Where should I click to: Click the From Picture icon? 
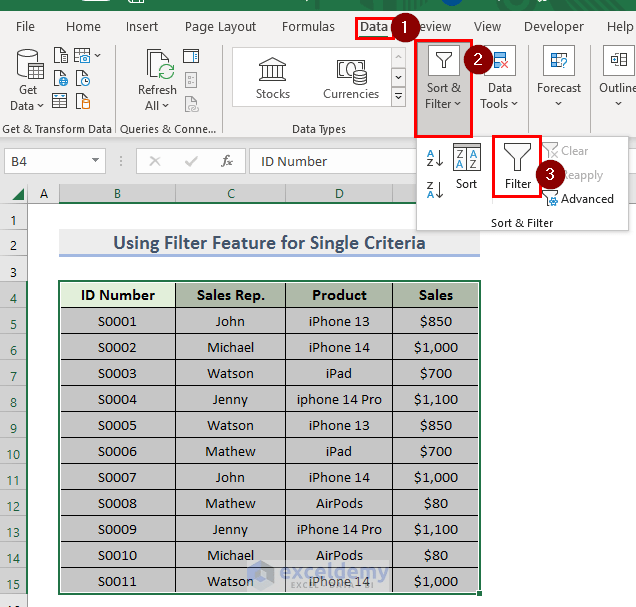click(x=82, y=55)
